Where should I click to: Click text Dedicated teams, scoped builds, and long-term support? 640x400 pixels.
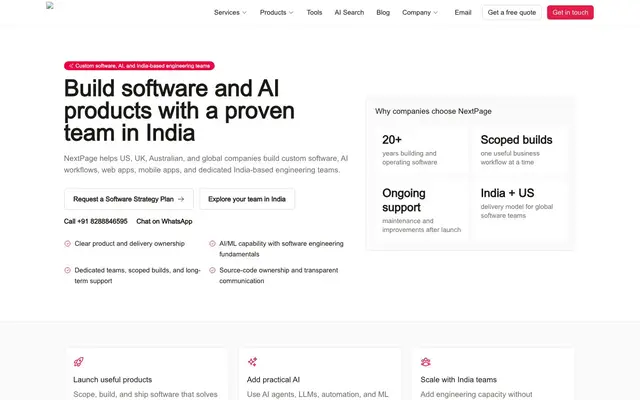point(137,276)
